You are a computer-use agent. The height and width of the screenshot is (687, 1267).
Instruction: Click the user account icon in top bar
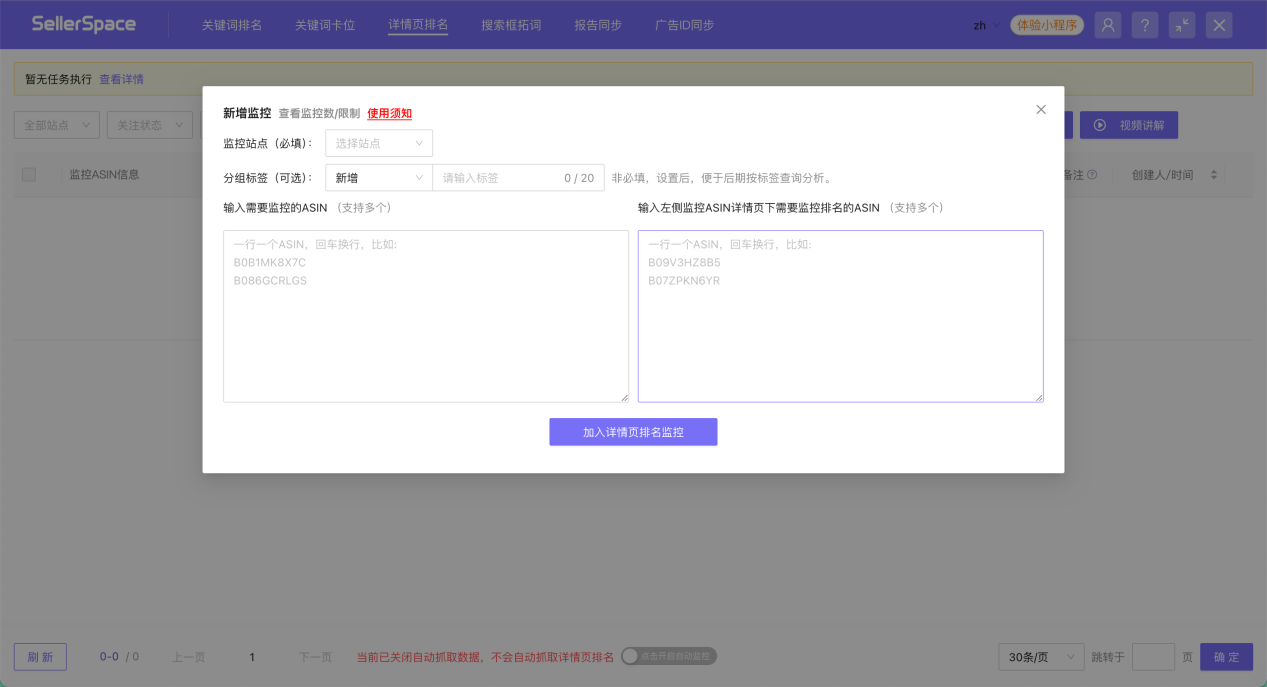[1107, 24]
